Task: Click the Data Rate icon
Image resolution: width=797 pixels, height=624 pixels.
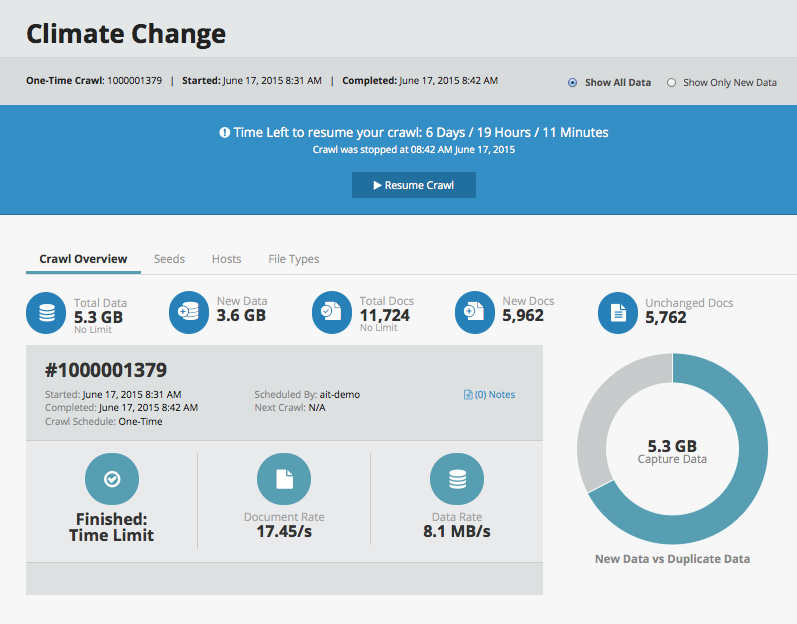Action: 457,480
